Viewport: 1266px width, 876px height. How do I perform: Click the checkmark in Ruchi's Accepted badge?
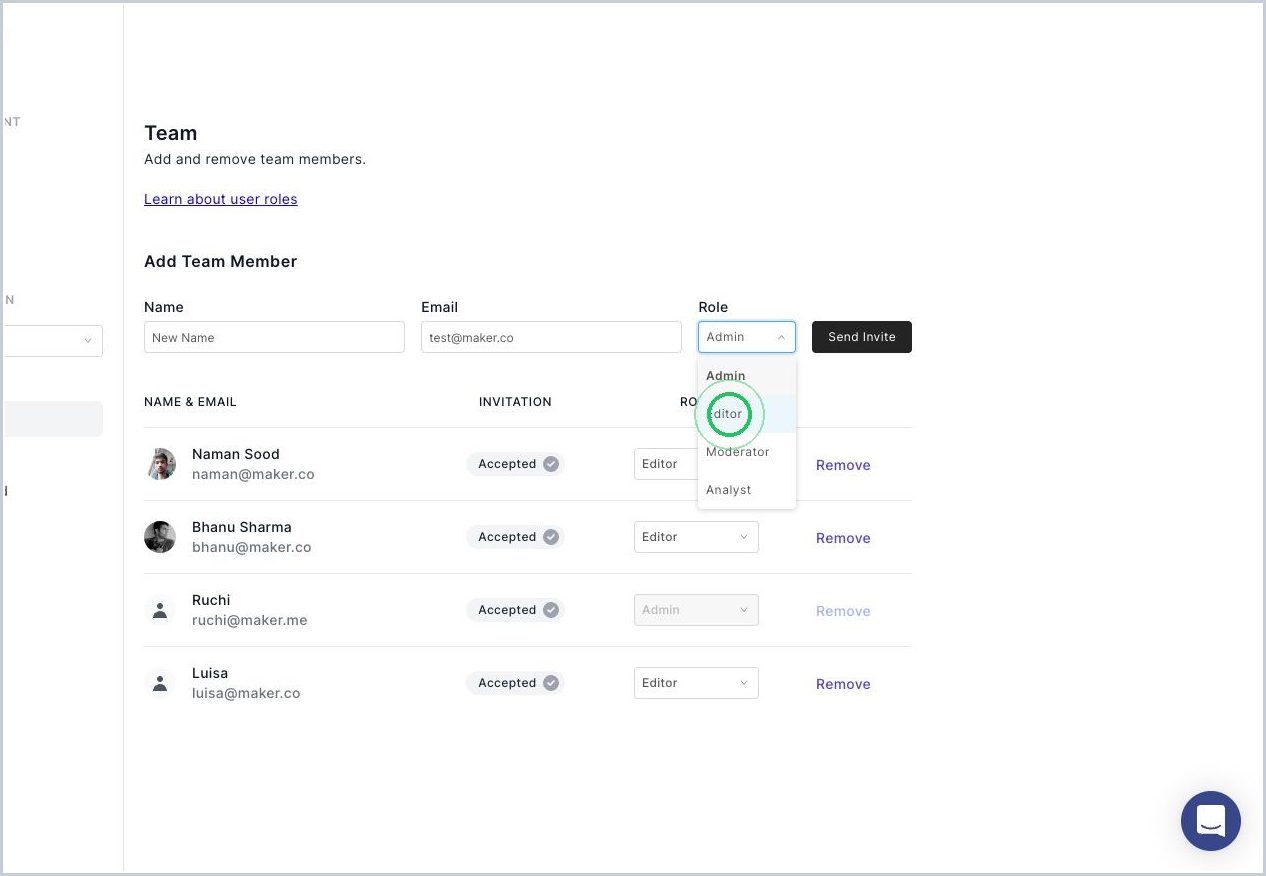pyautogui.click(x=551, y=610)
